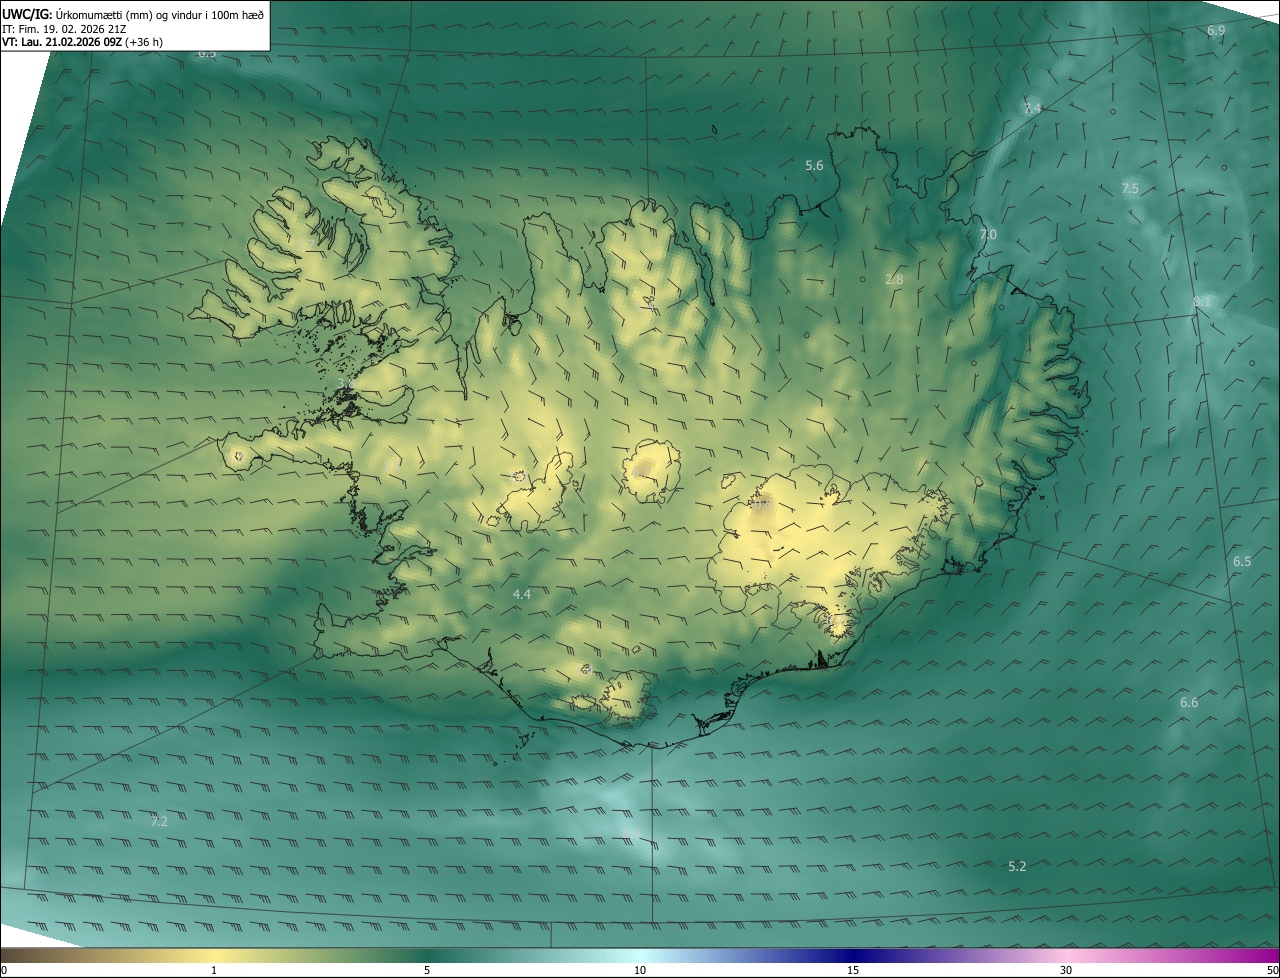Image resolution: width=1280 pixels, height=978 pixels.
Task: Click the 4.4 value label in southwest Iceland
Action: (521, 594)
